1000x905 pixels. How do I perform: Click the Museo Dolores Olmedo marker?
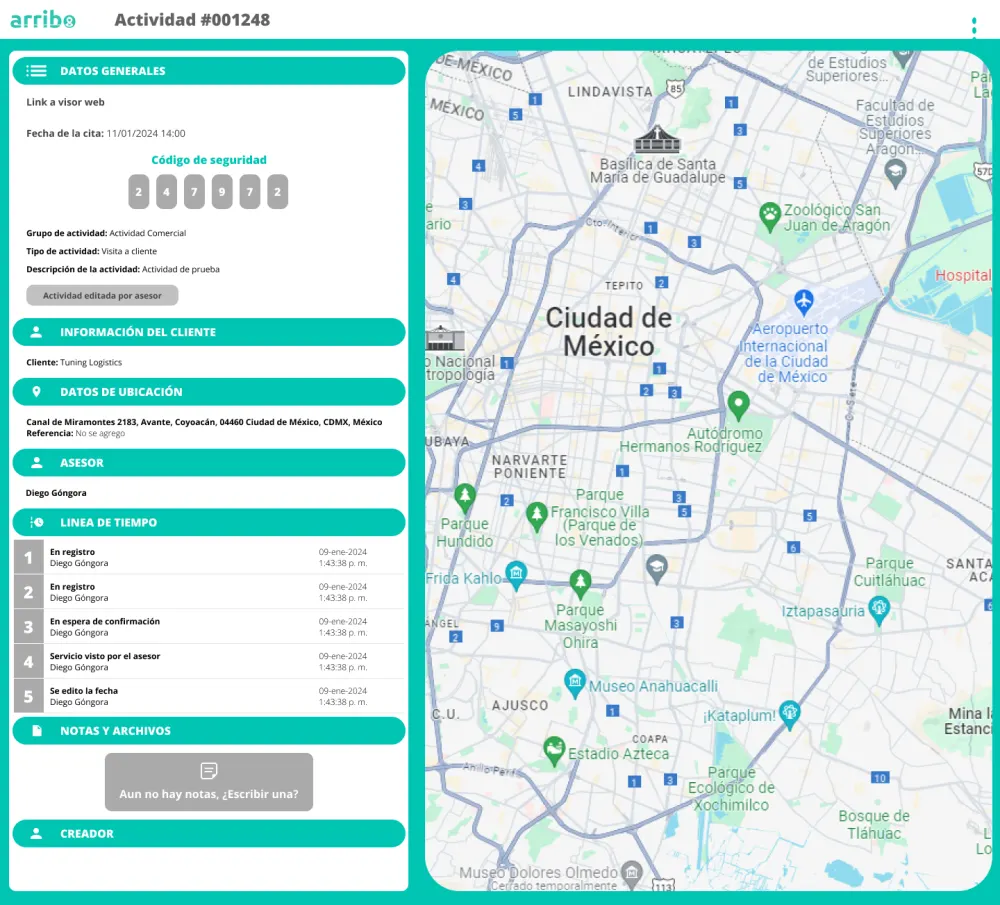[631, 874]
